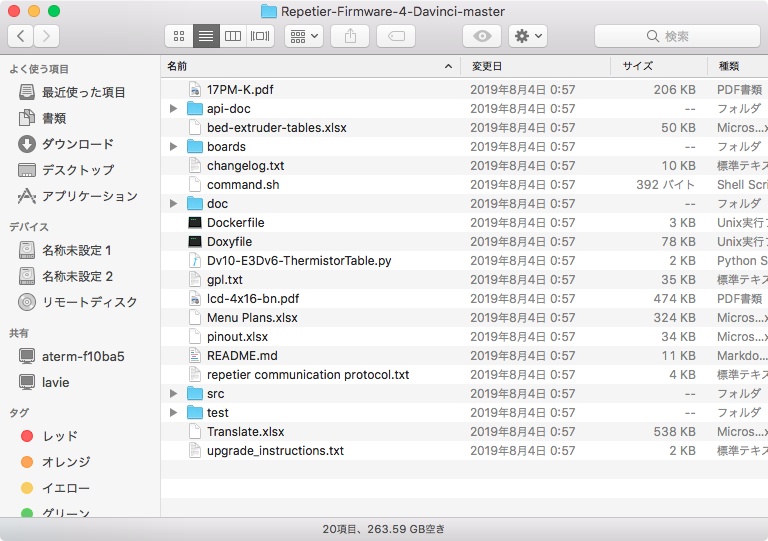Click the Edit Tags toolbar button
The height and width of the screenshot is (541, 768).
click(396, 36)
